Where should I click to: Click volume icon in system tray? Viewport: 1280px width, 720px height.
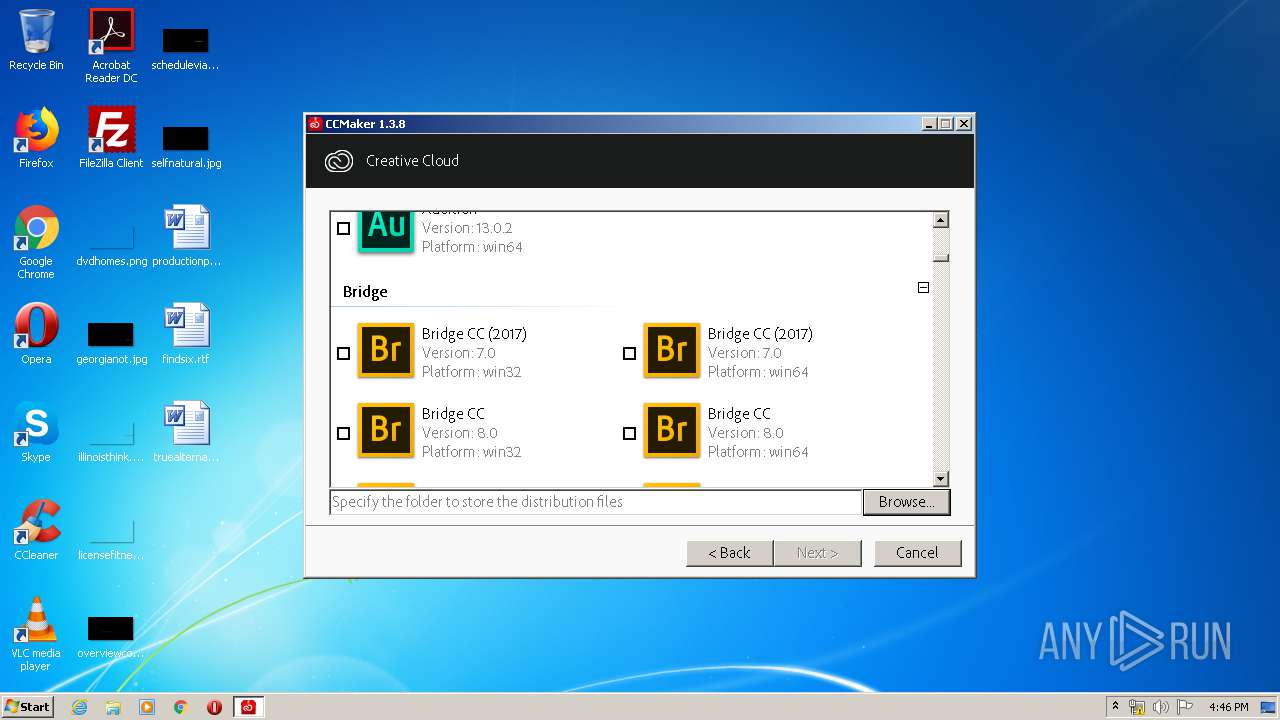click(1160, 707)
